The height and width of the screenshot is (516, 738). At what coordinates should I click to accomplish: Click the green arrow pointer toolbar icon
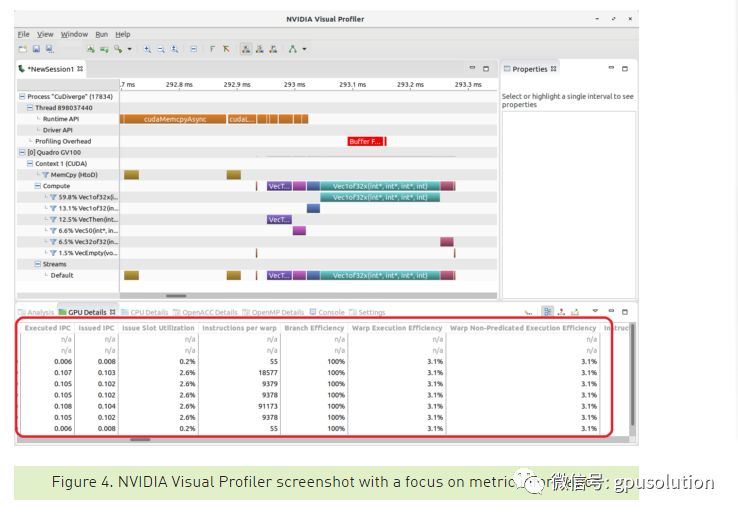(226, 49)
